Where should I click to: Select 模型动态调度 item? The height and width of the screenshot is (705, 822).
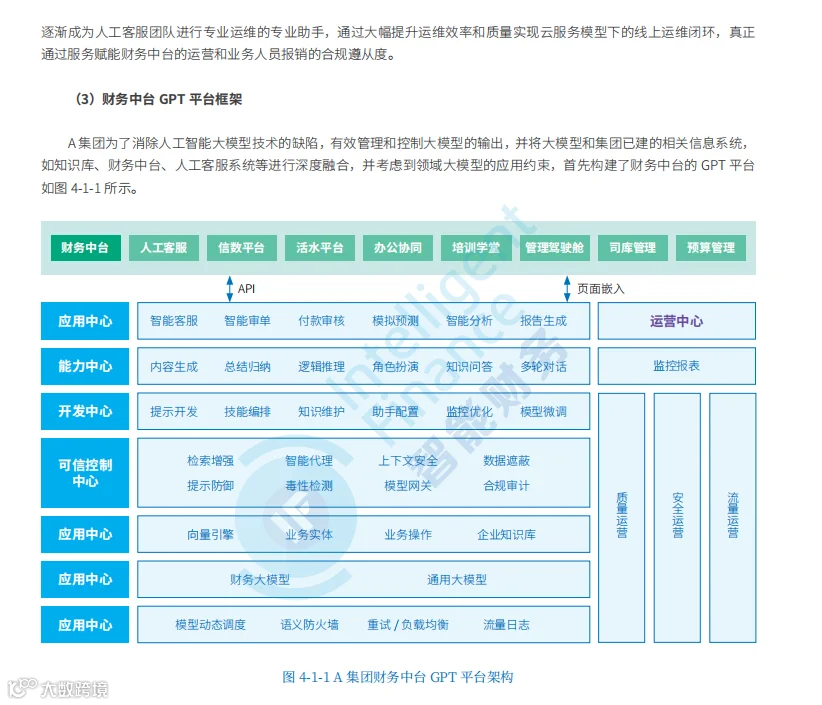click(210, 625)
